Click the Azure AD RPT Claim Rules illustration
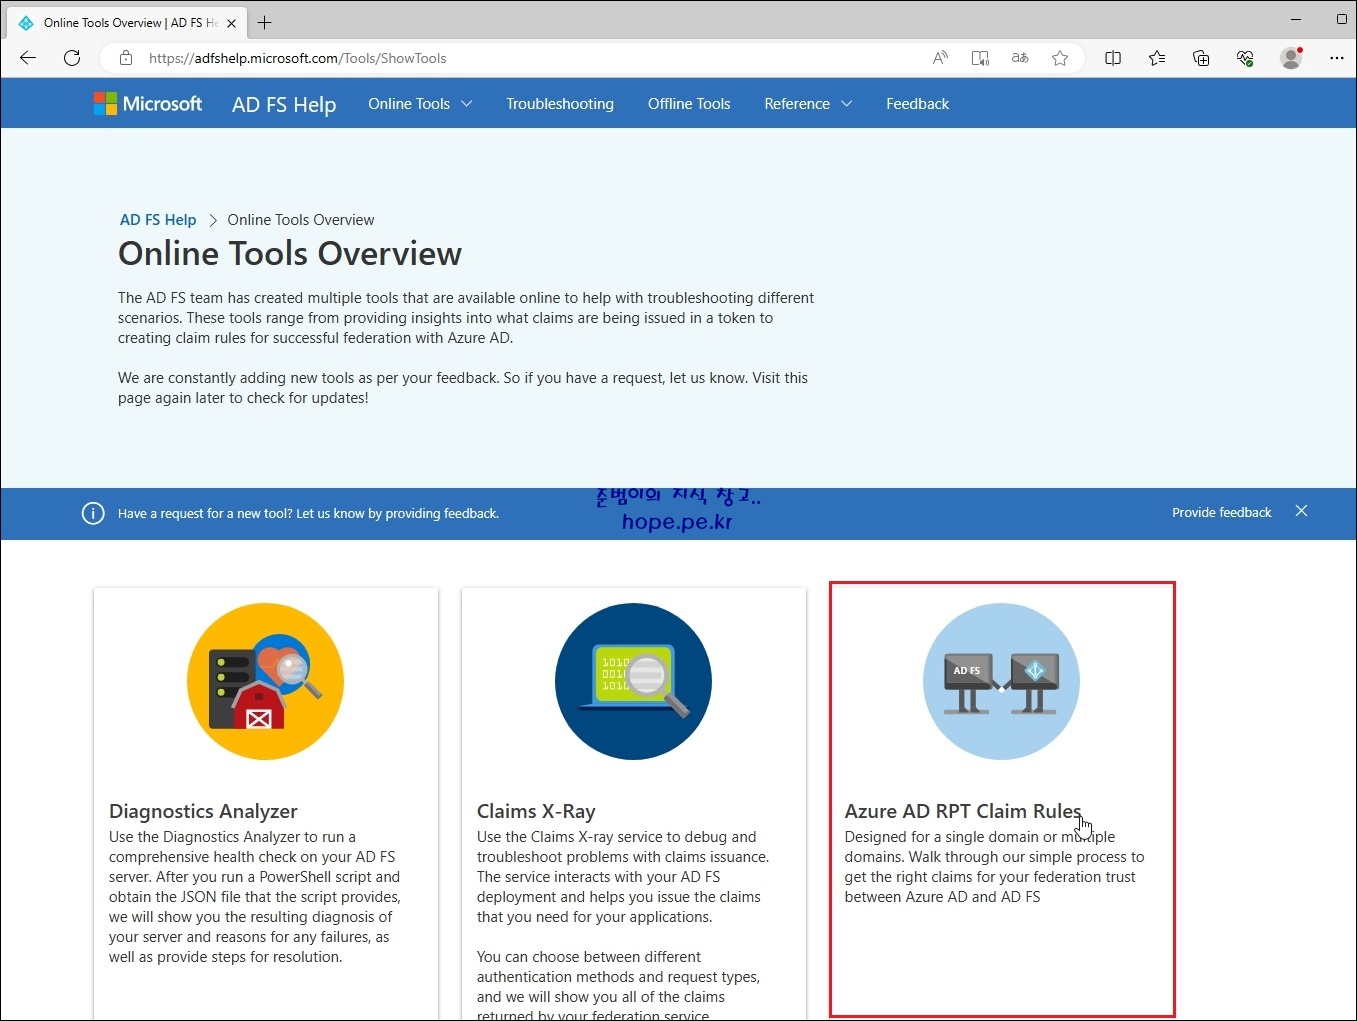Viewport: 1357px width, 1021px height. (1001, 681)
